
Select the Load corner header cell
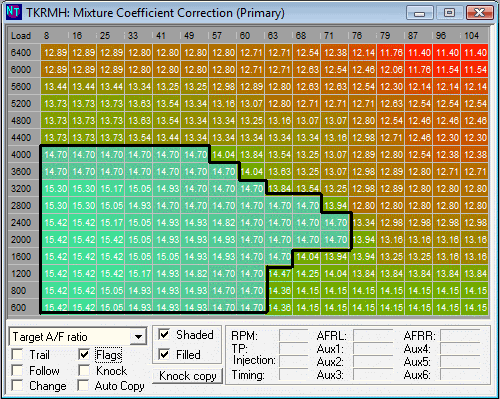click(24, 36)
